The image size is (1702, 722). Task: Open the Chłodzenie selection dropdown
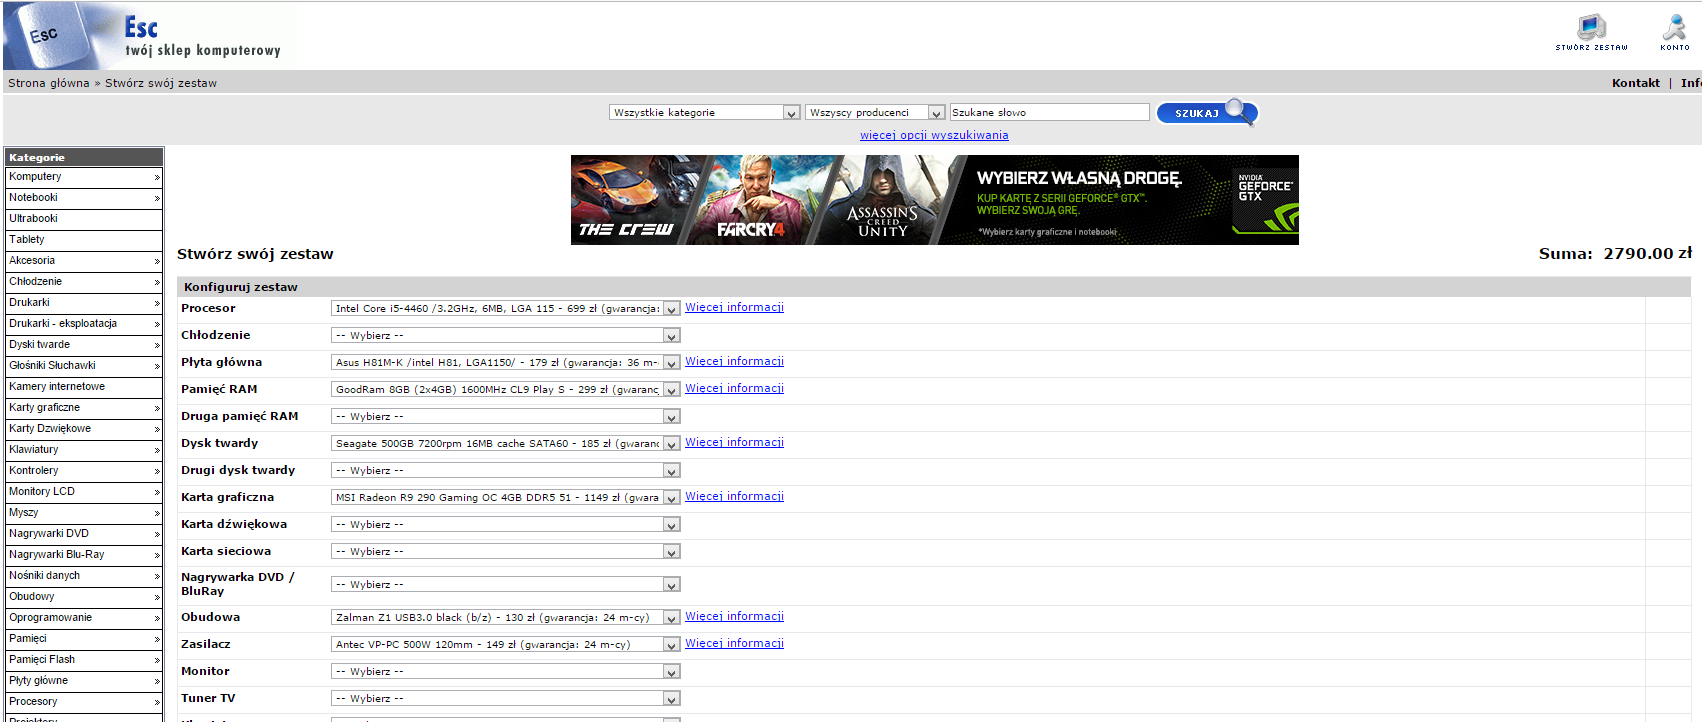pos(506,336)
